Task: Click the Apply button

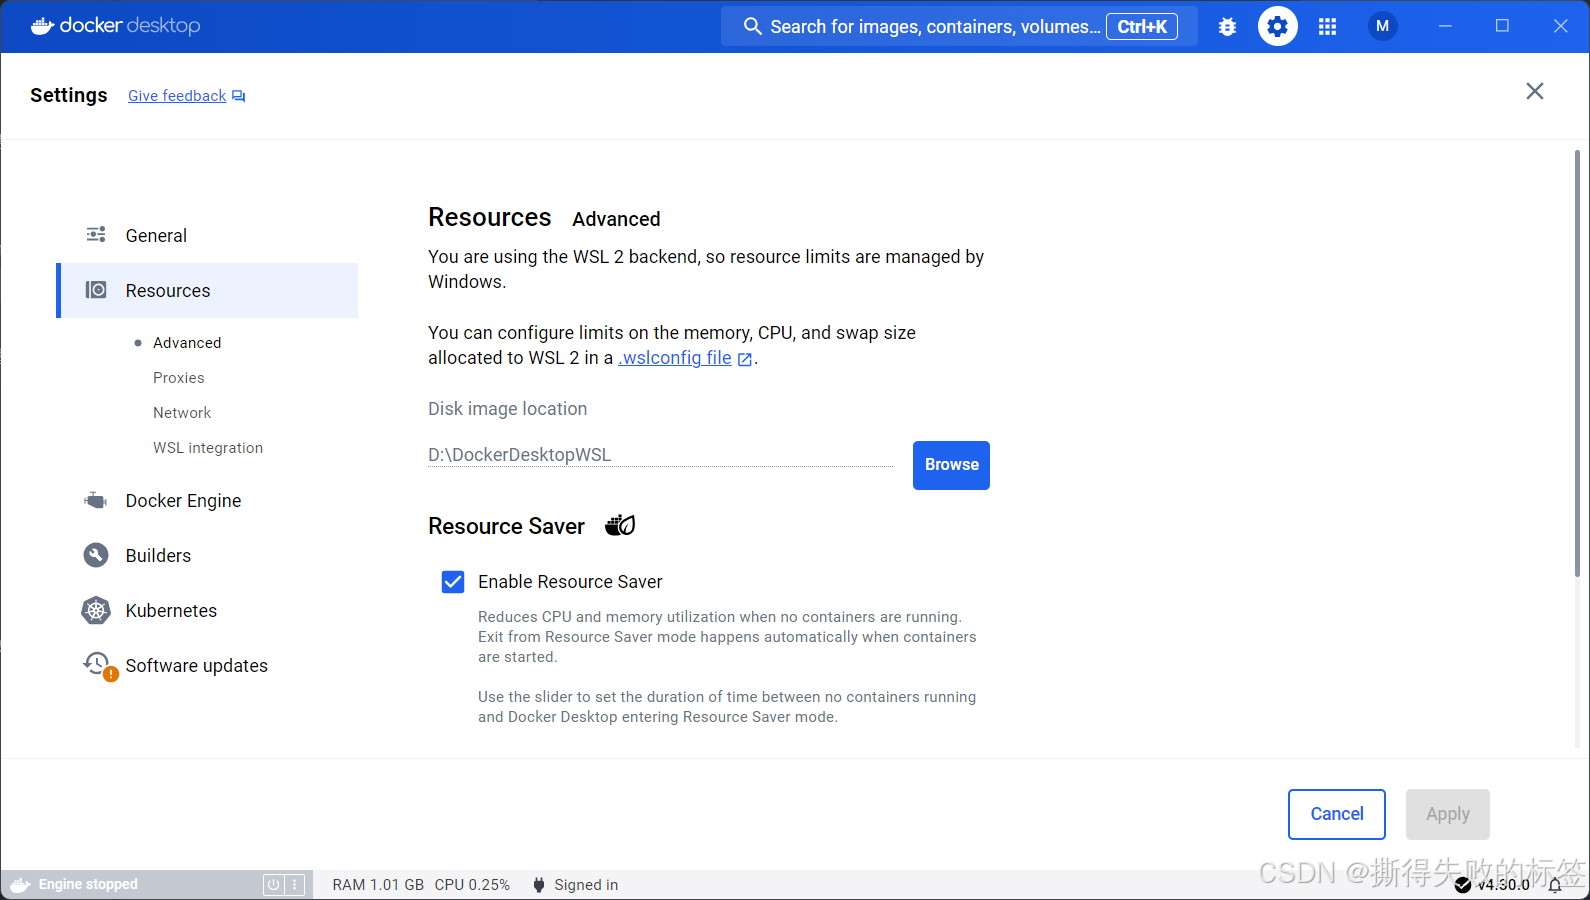Action: pos(1448,814)
